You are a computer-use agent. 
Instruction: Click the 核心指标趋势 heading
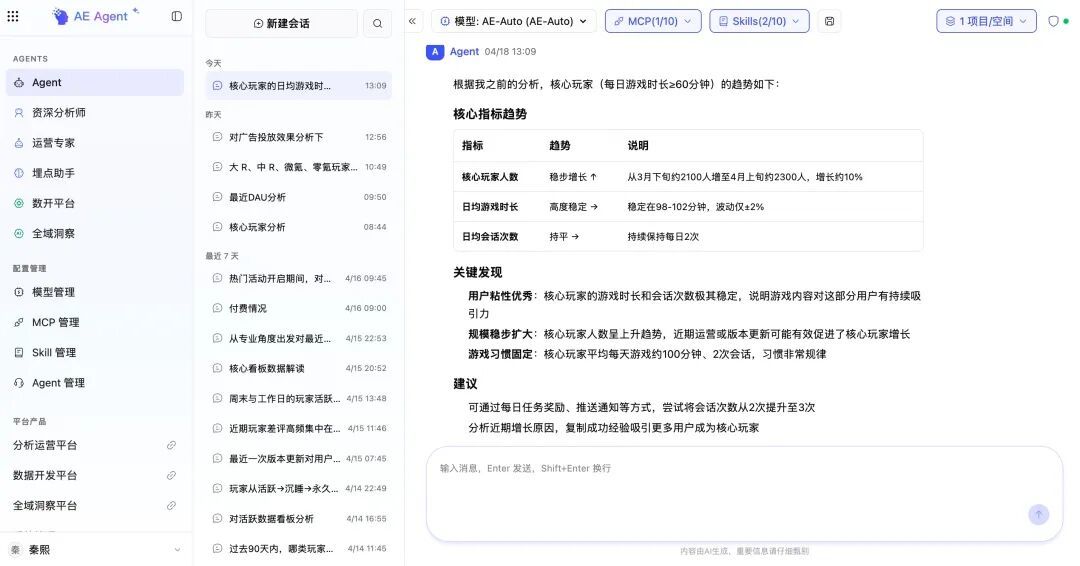coord(490,114)
